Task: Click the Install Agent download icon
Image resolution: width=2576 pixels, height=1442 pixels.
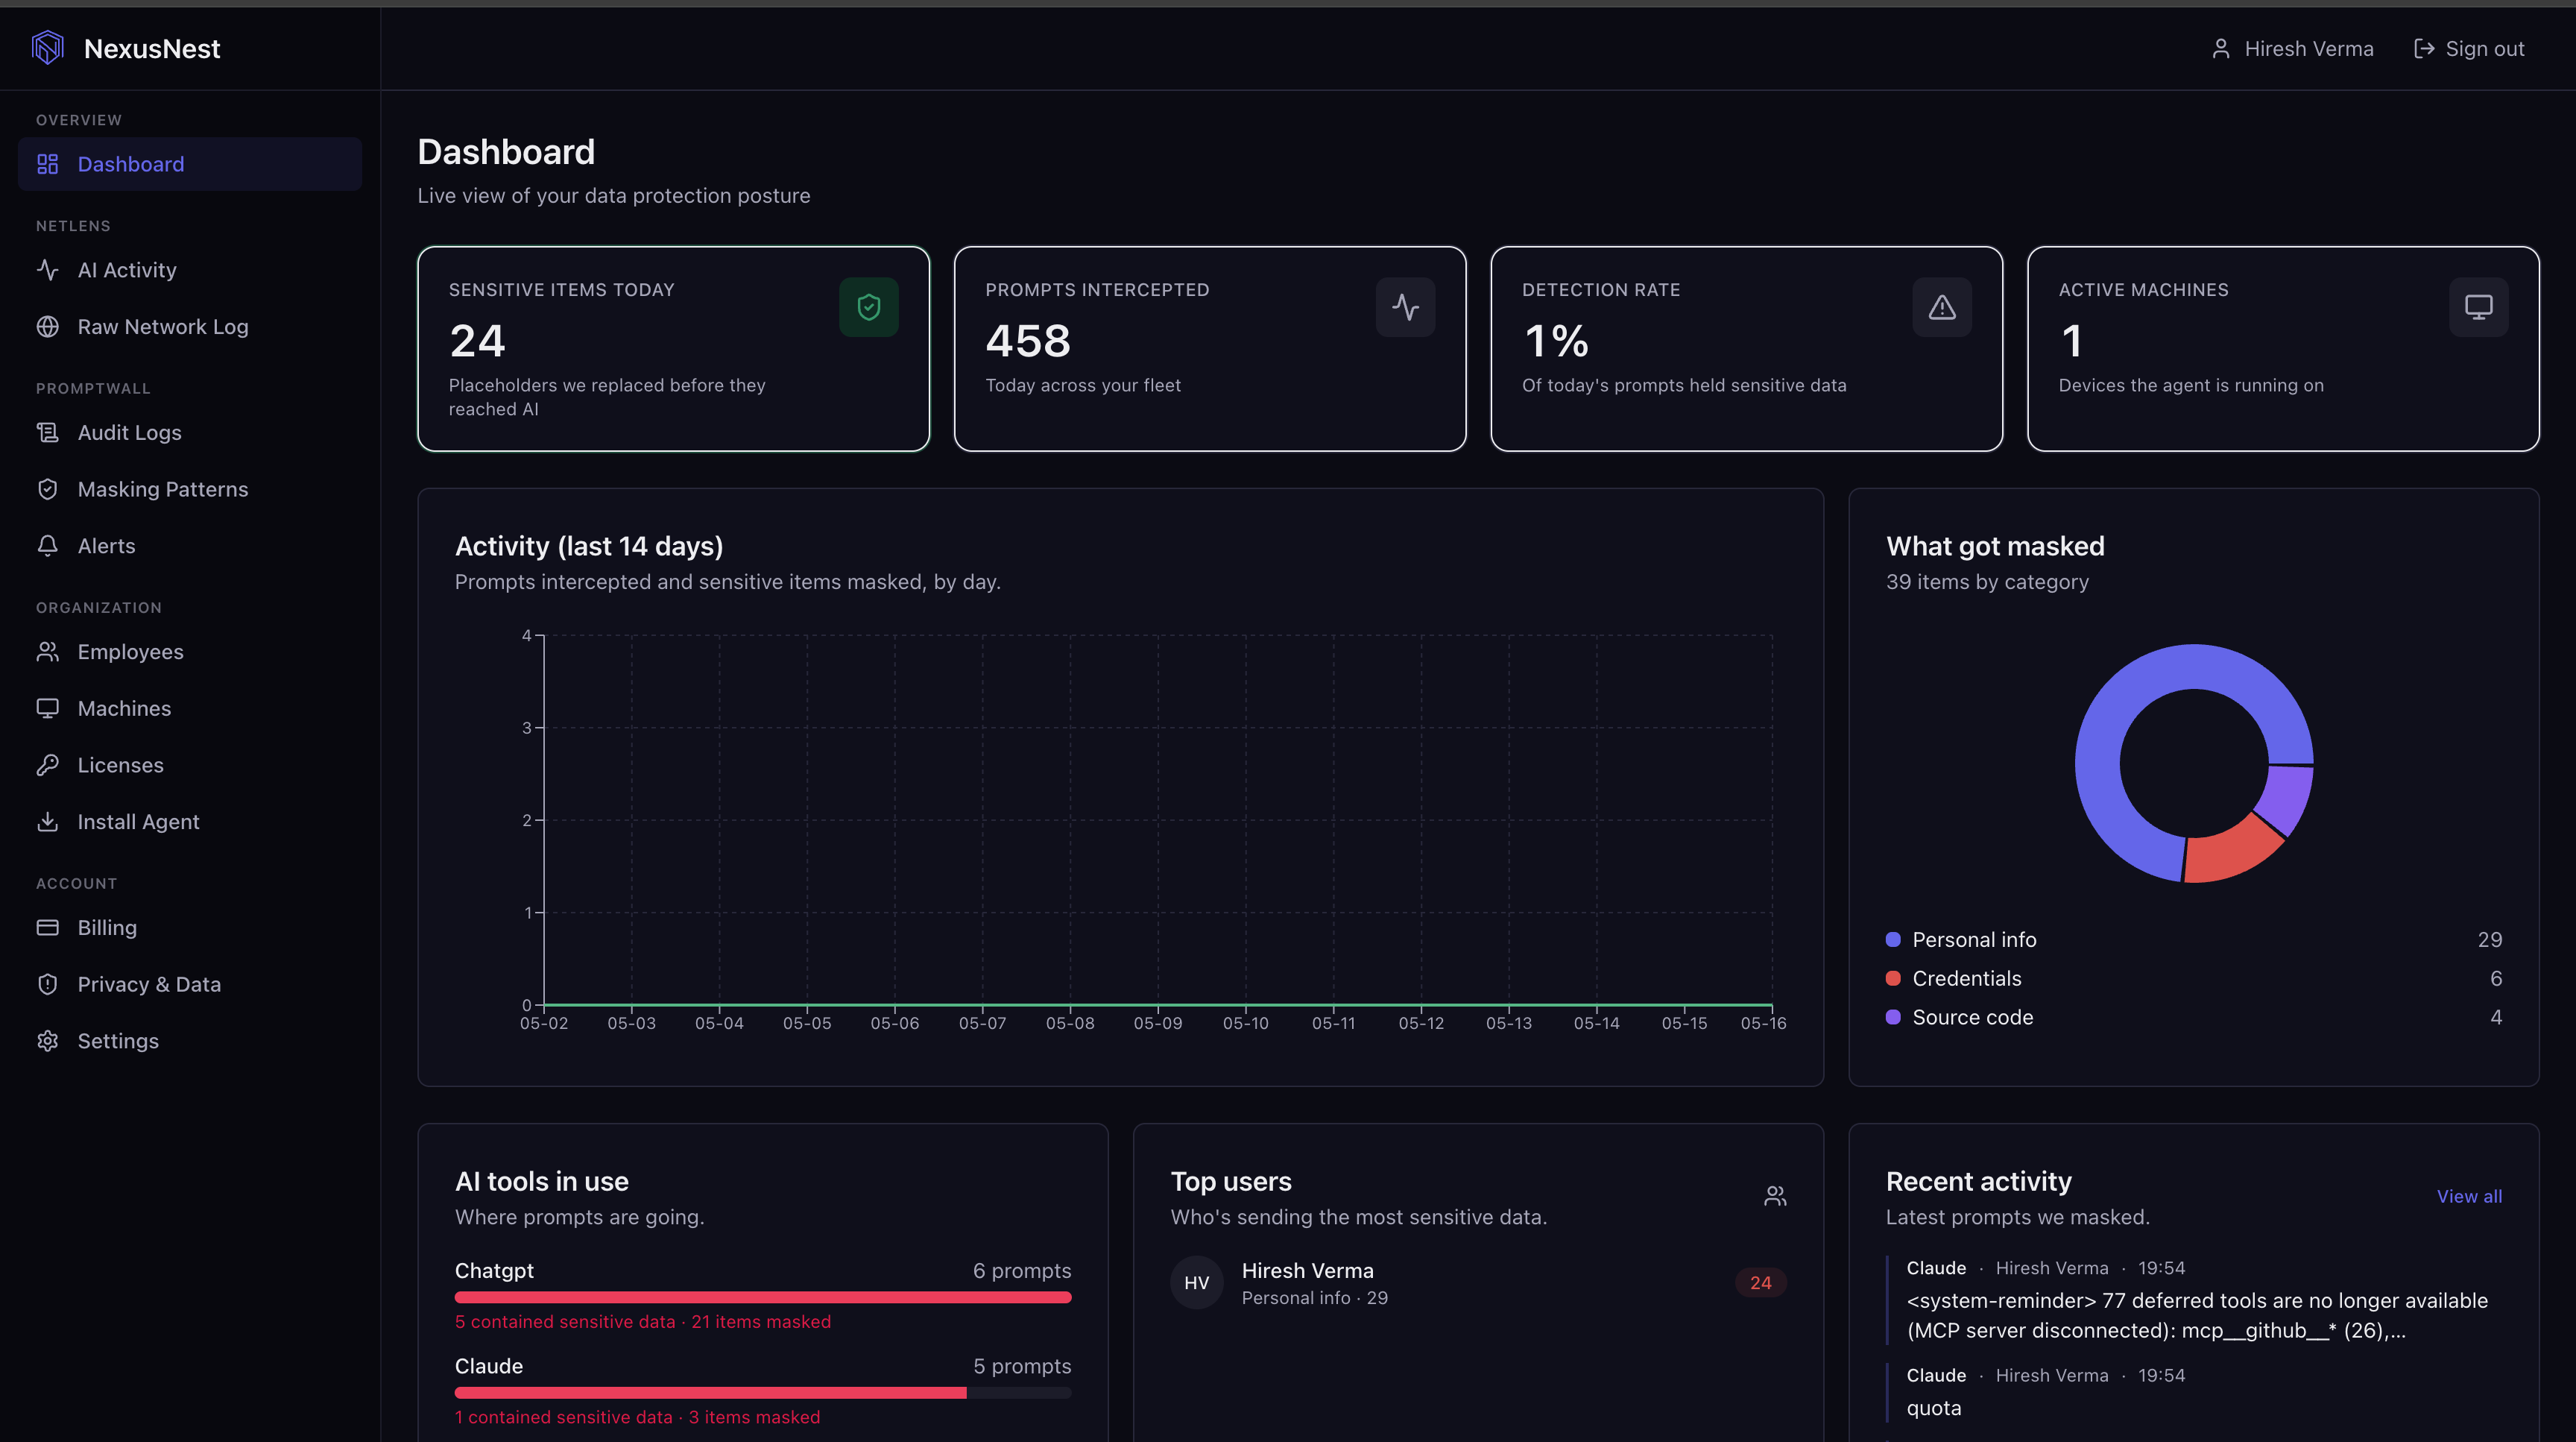Action: tap(48, 822)
